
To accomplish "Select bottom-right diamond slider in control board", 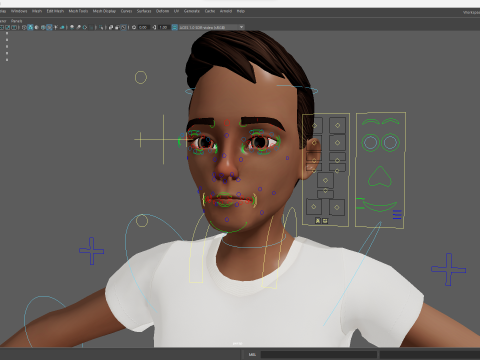I will [337, 207].
